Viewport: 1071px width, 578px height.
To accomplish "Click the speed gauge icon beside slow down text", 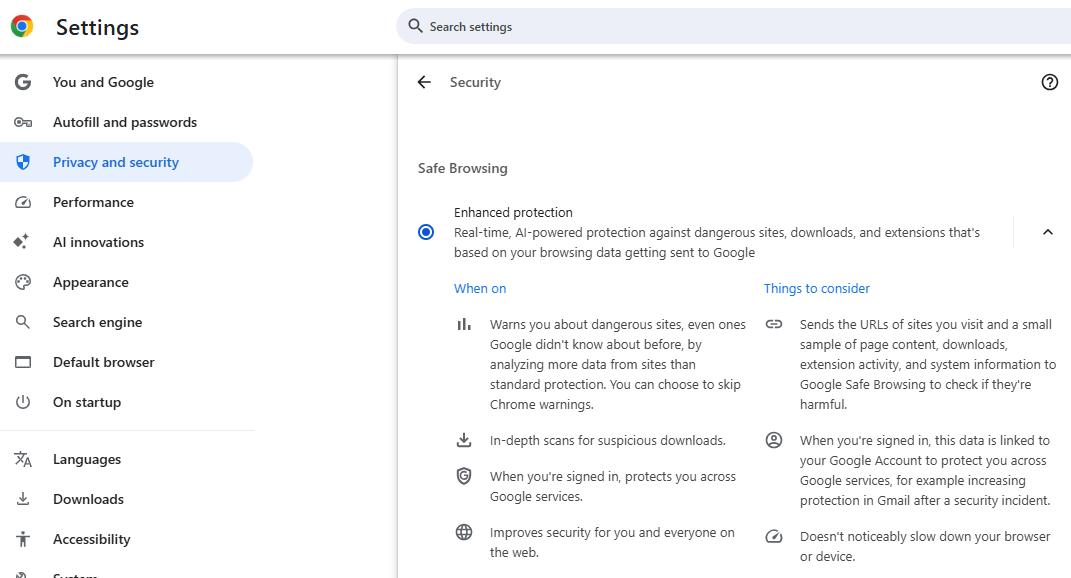I will coord(773,536).
